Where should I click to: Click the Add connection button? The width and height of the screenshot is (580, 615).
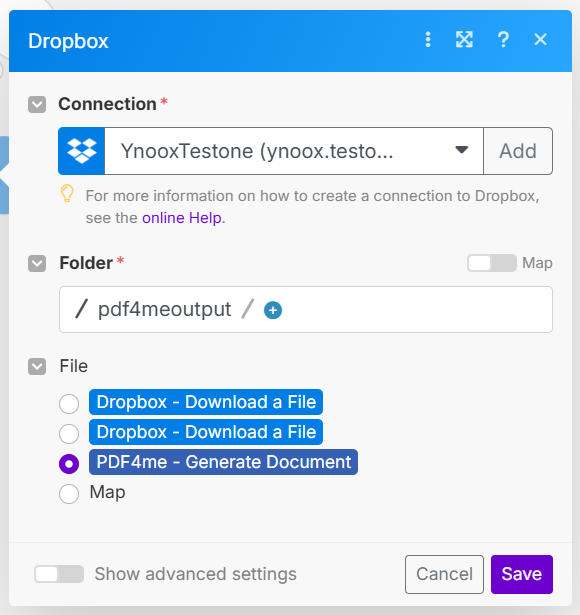point(518,151)
